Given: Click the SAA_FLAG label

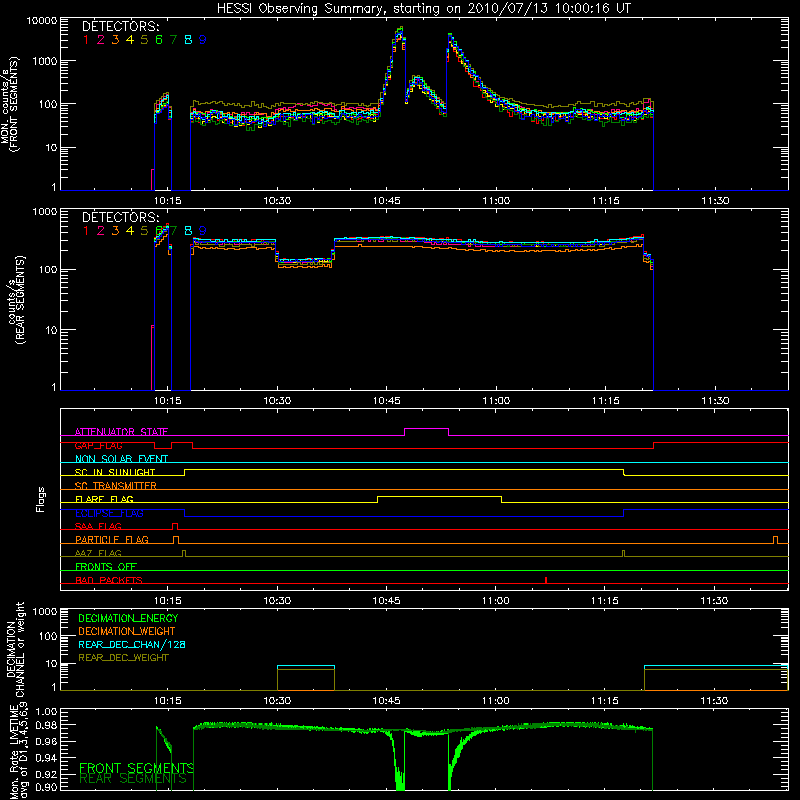Looking at the screenshot, I should (x=98, y=526).
